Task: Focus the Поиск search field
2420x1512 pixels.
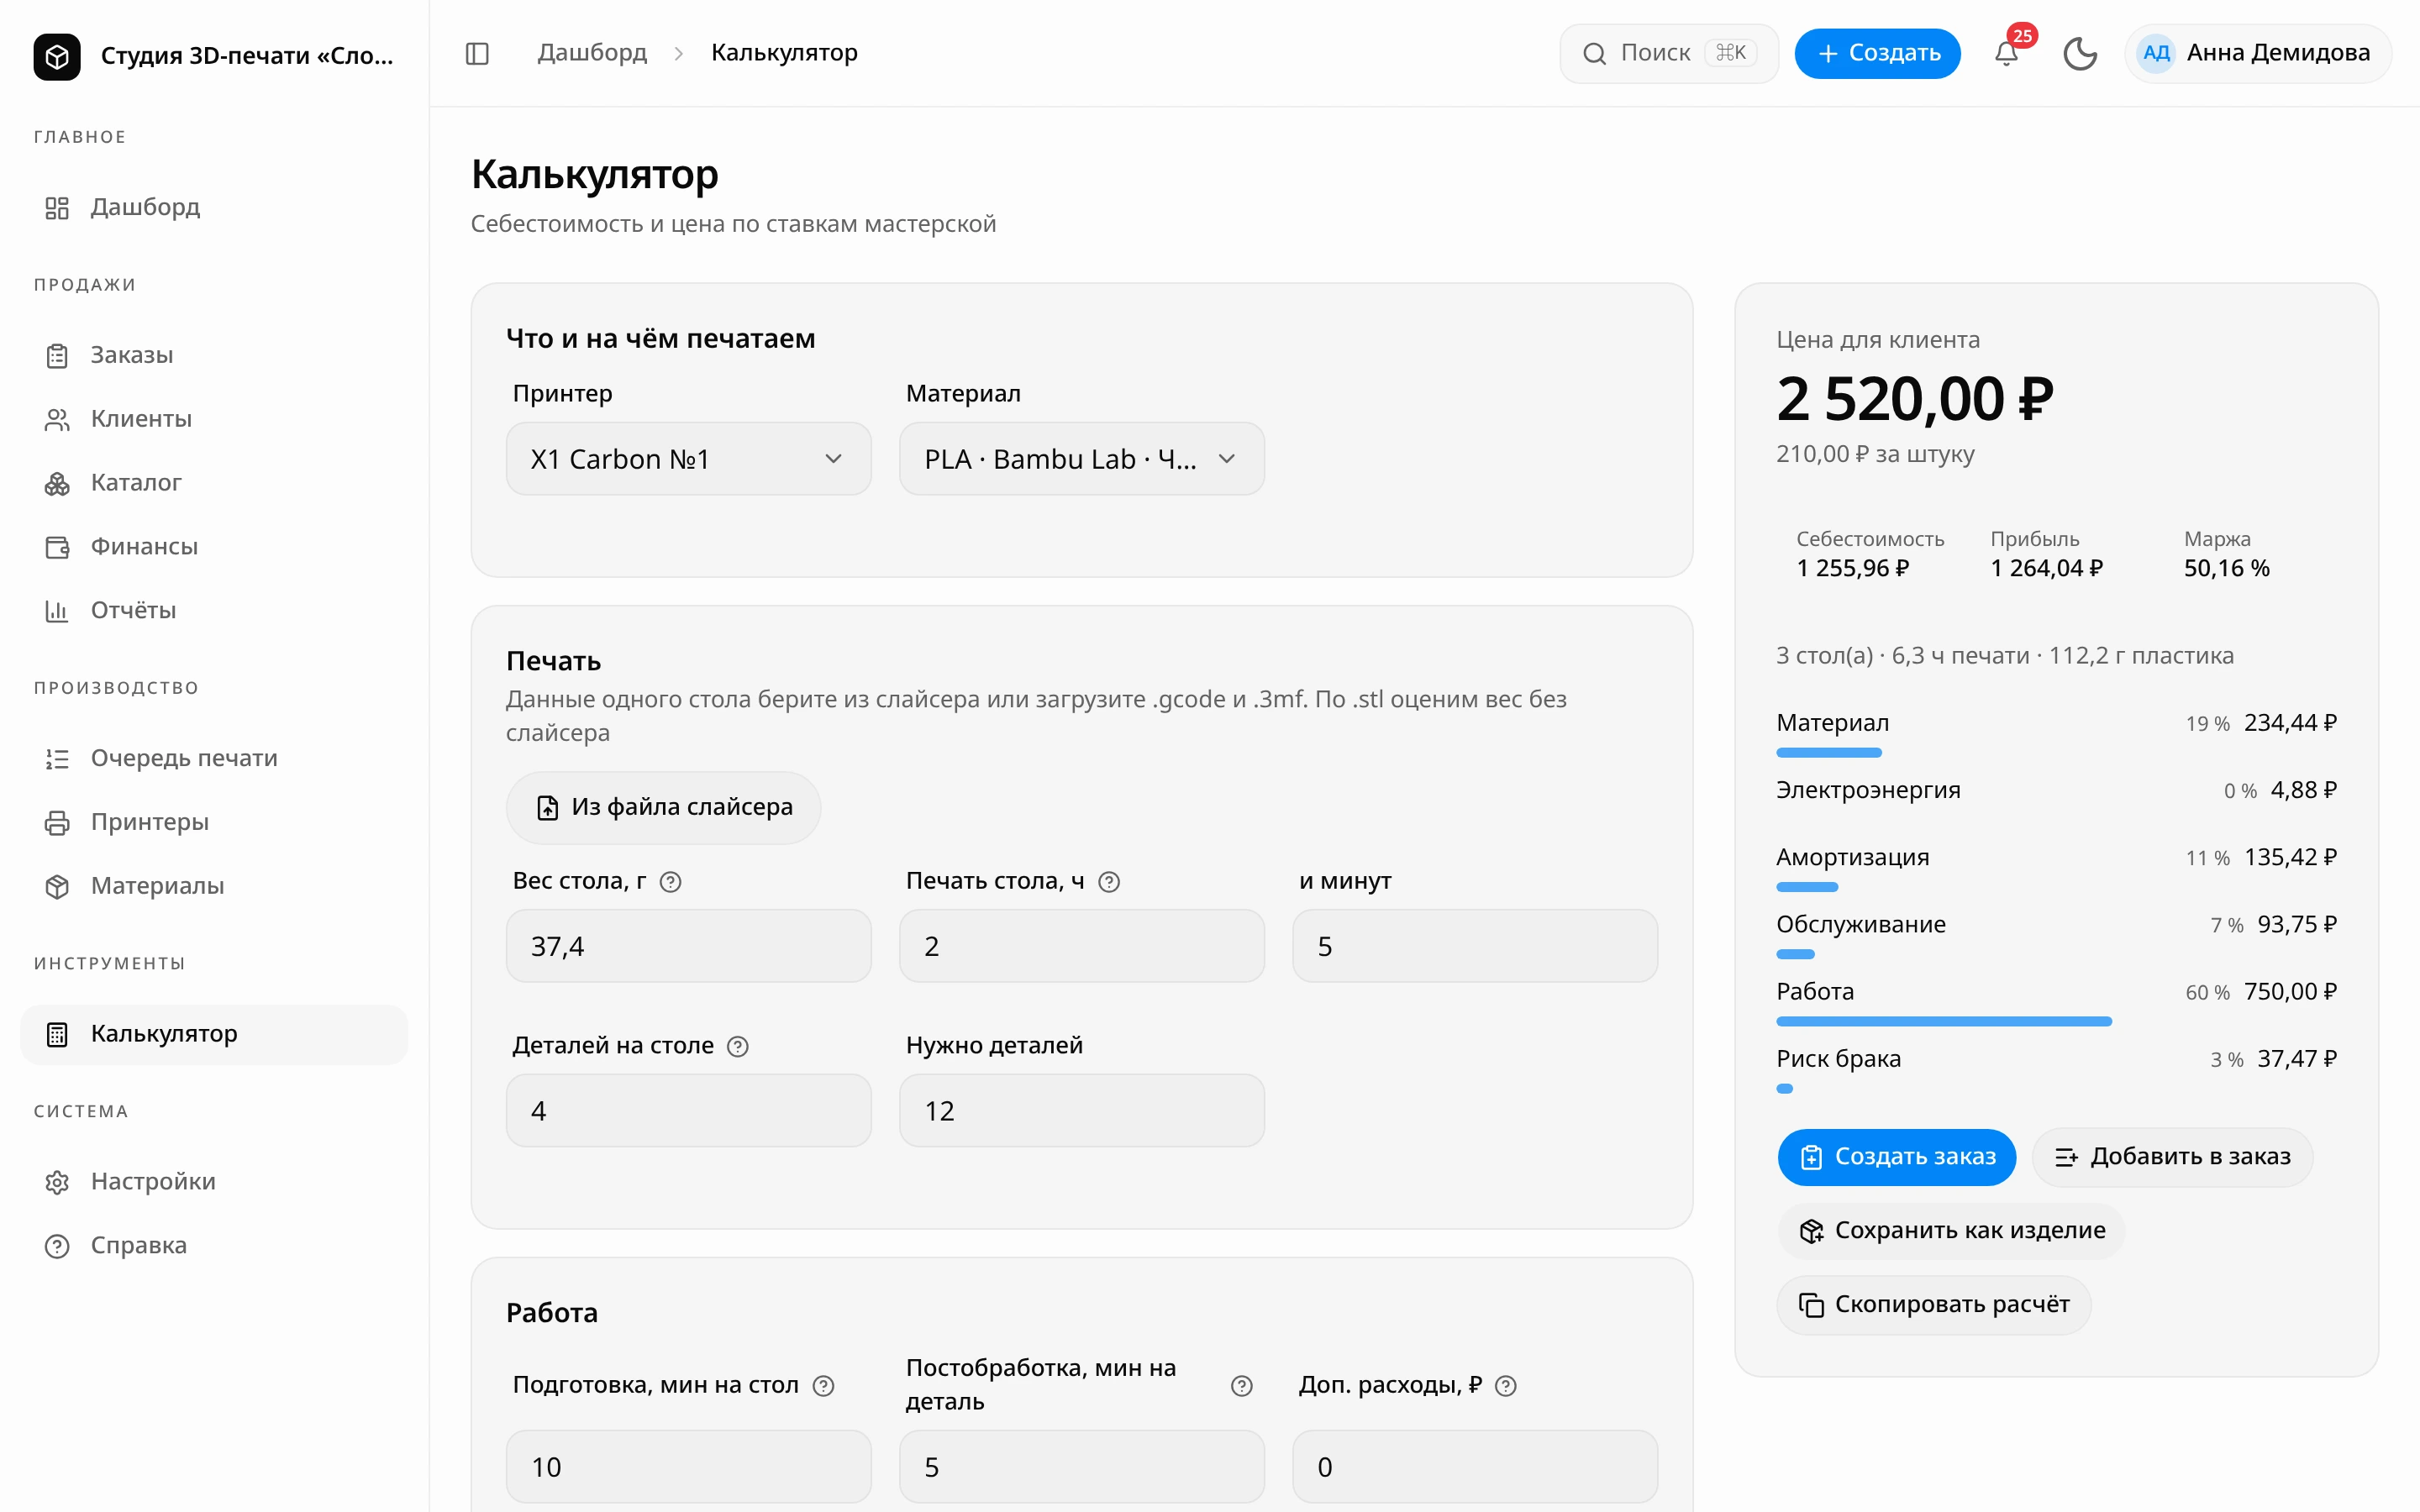Action: click(1669, 53)
